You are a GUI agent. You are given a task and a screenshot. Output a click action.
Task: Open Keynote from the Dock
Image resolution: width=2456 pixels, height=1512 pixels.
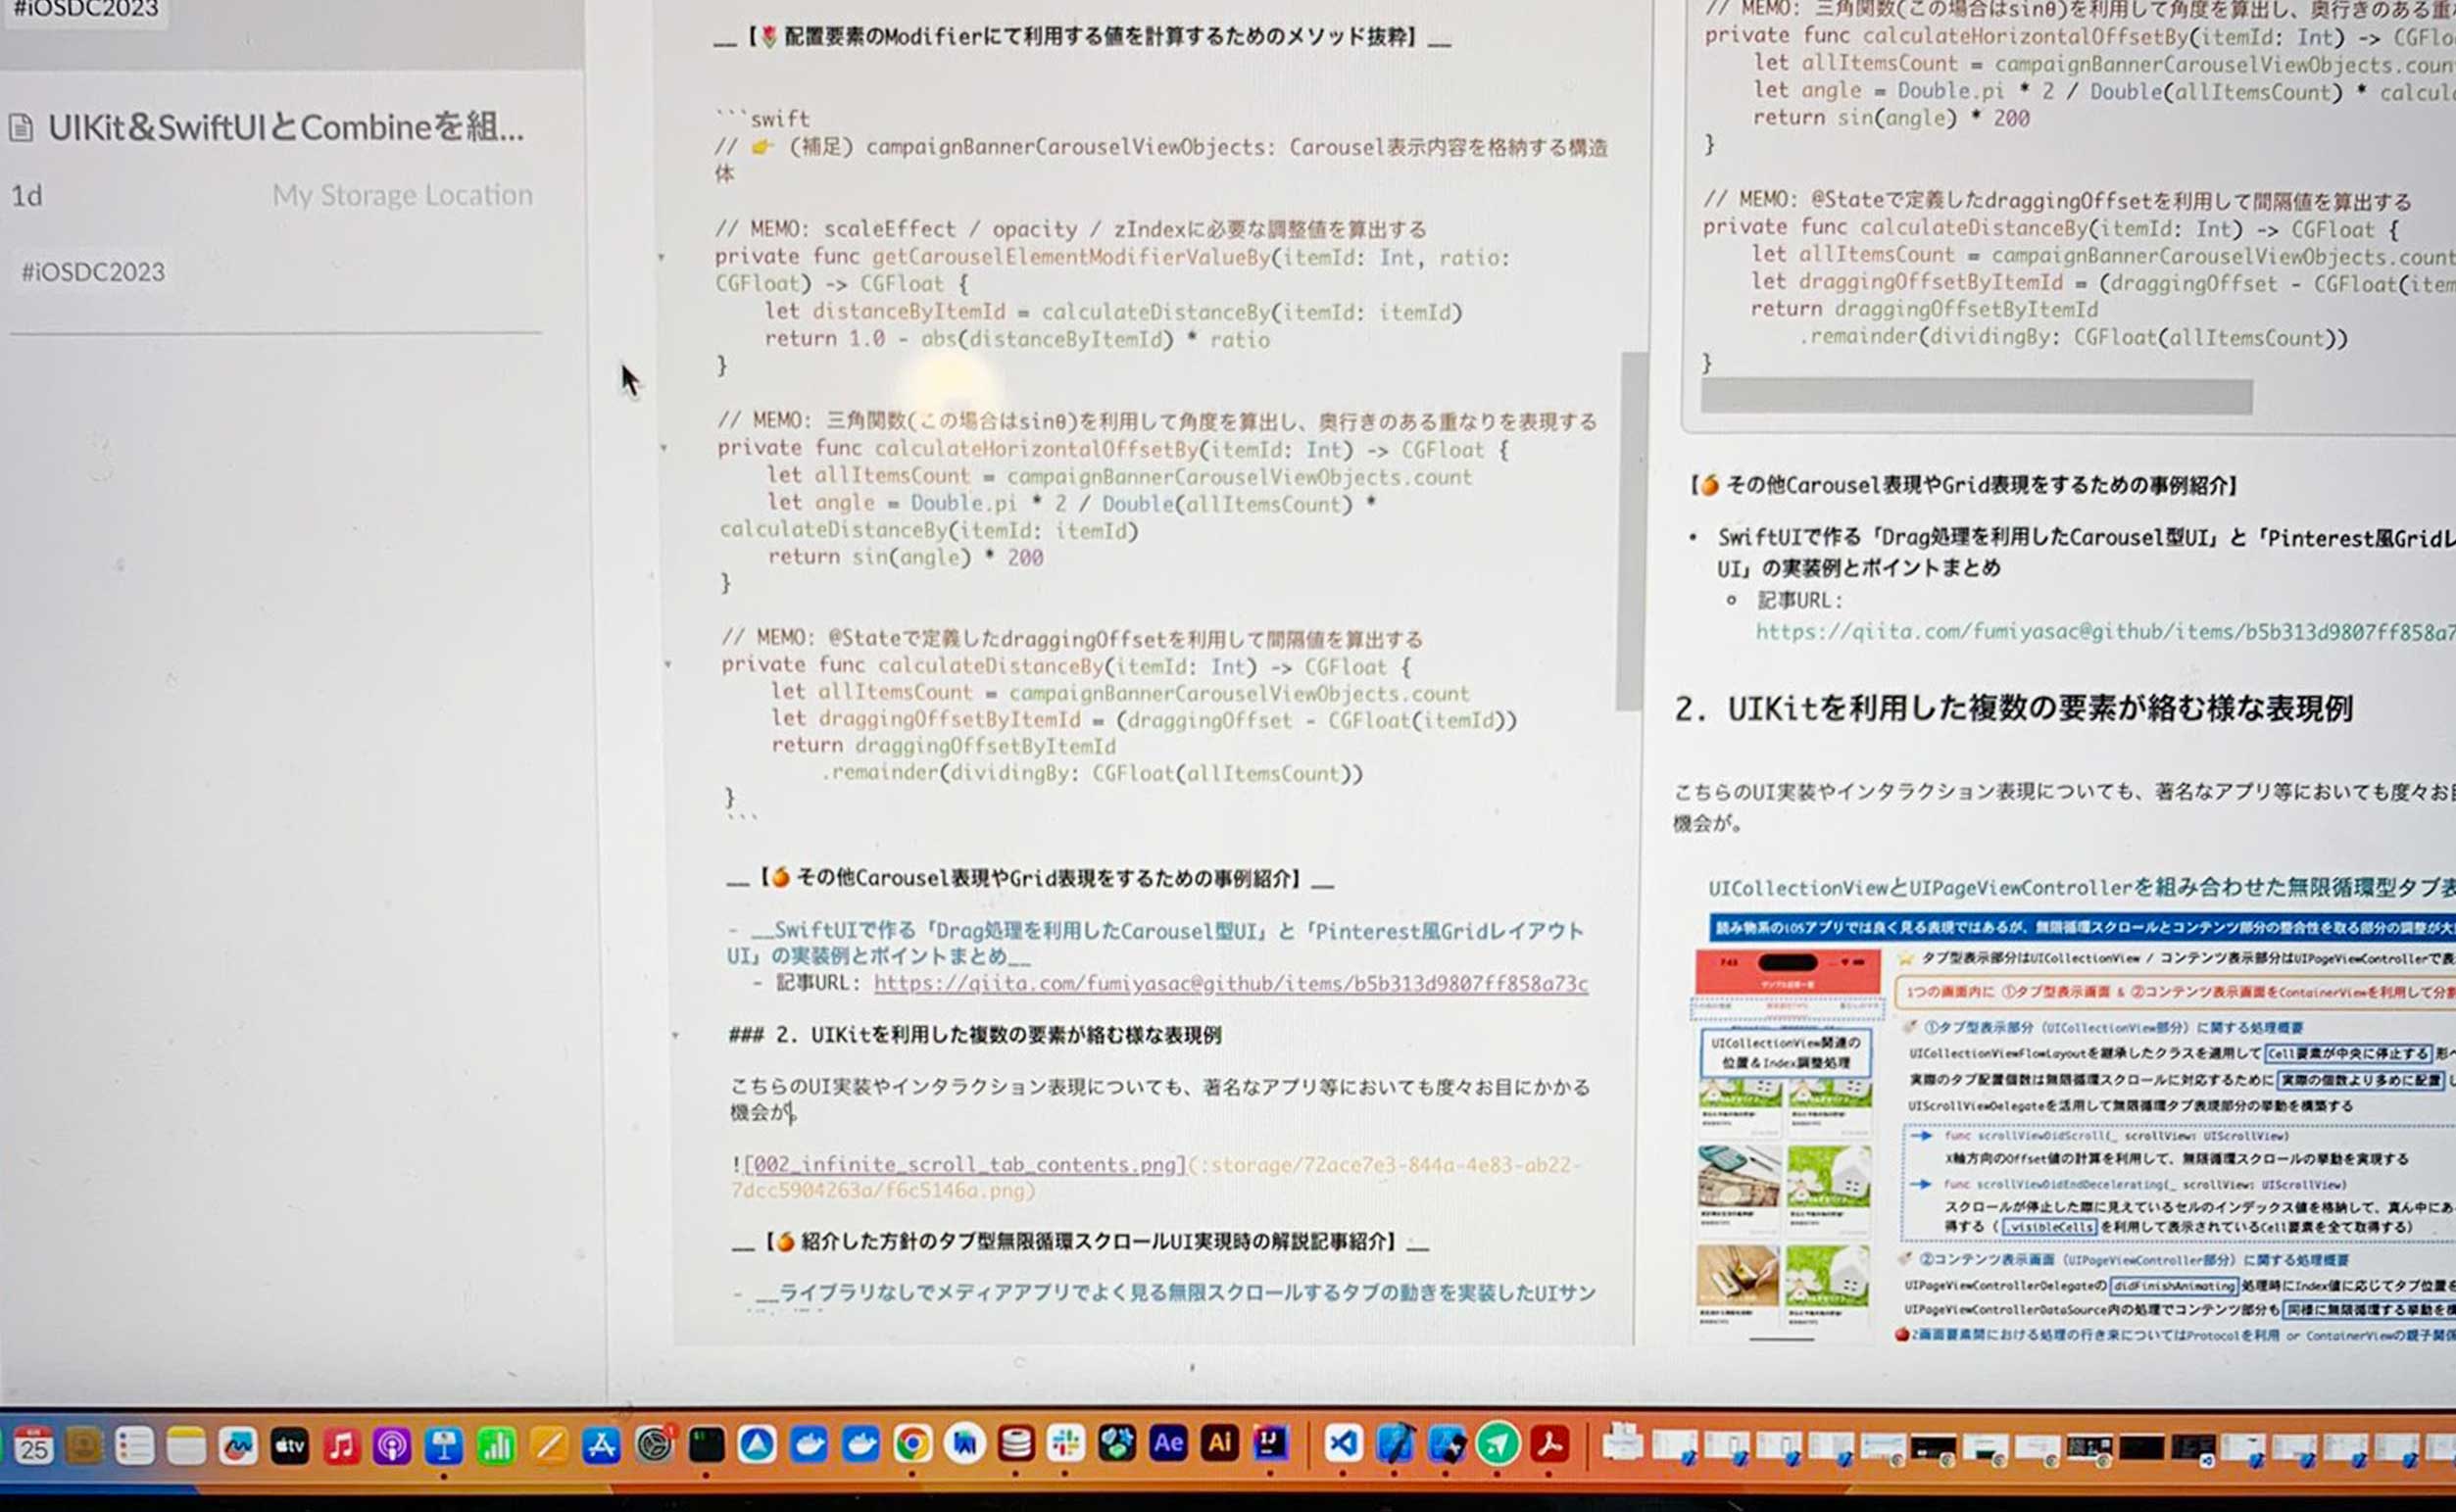[x=443, y=1446]
